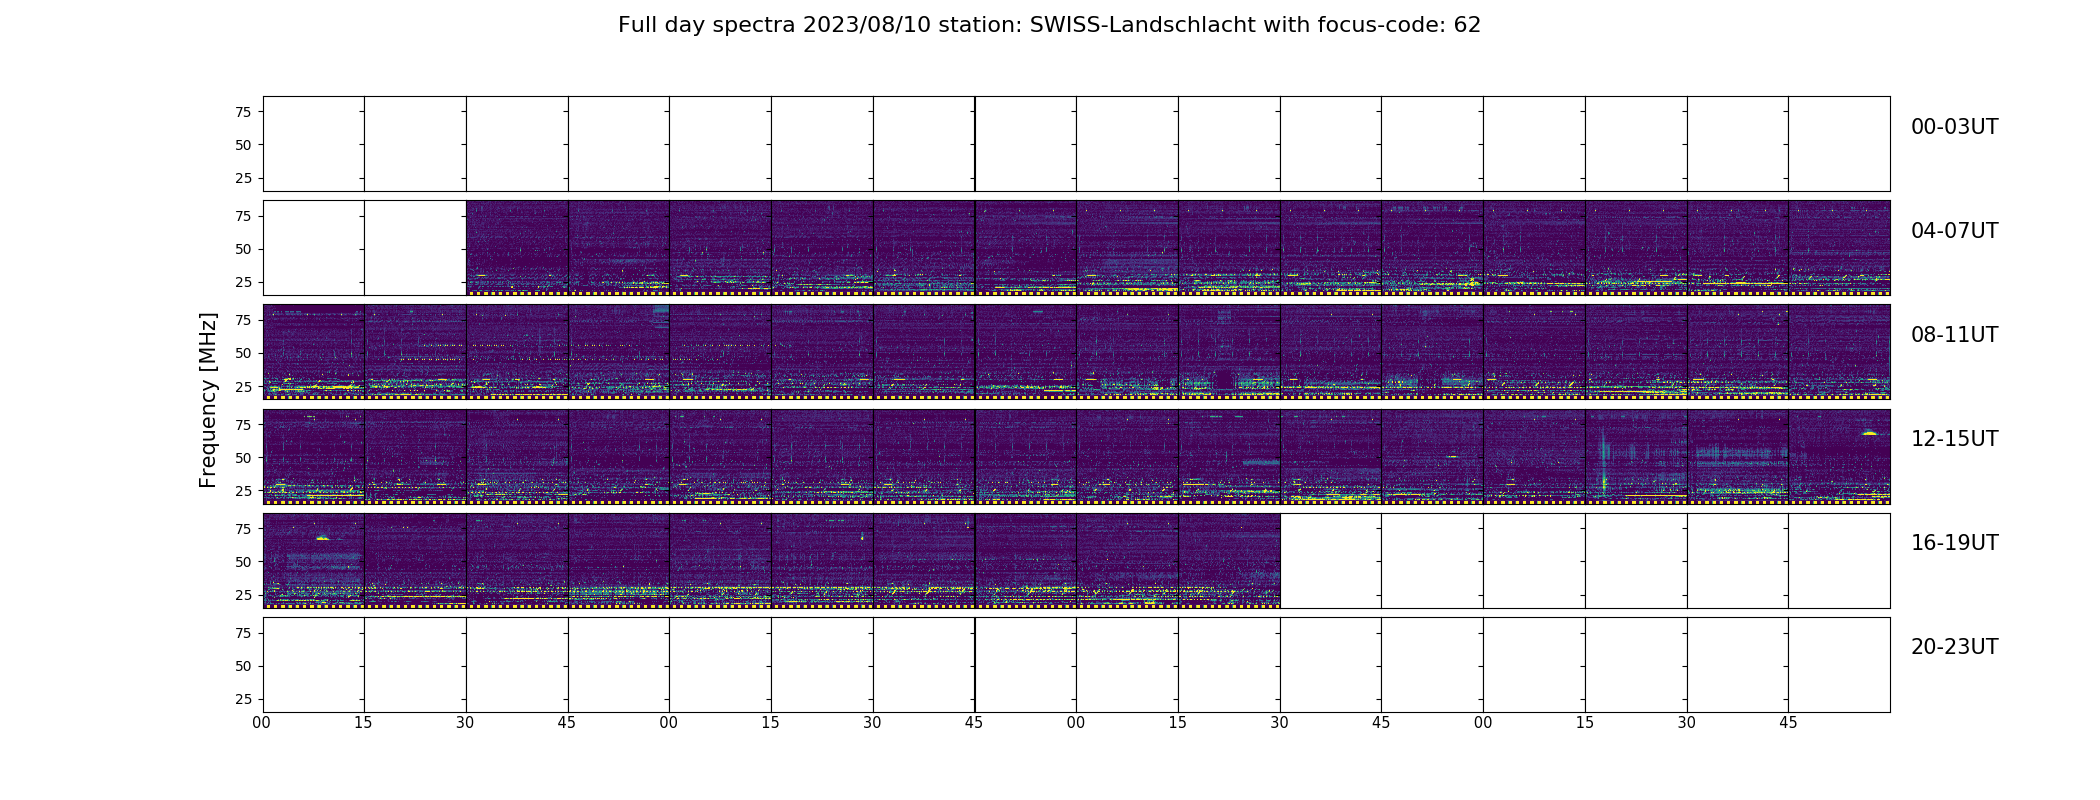Click the dark square patch in the 08-11UT row
This screenshot has height=800, width=2100.
(x=1225, y=380)
